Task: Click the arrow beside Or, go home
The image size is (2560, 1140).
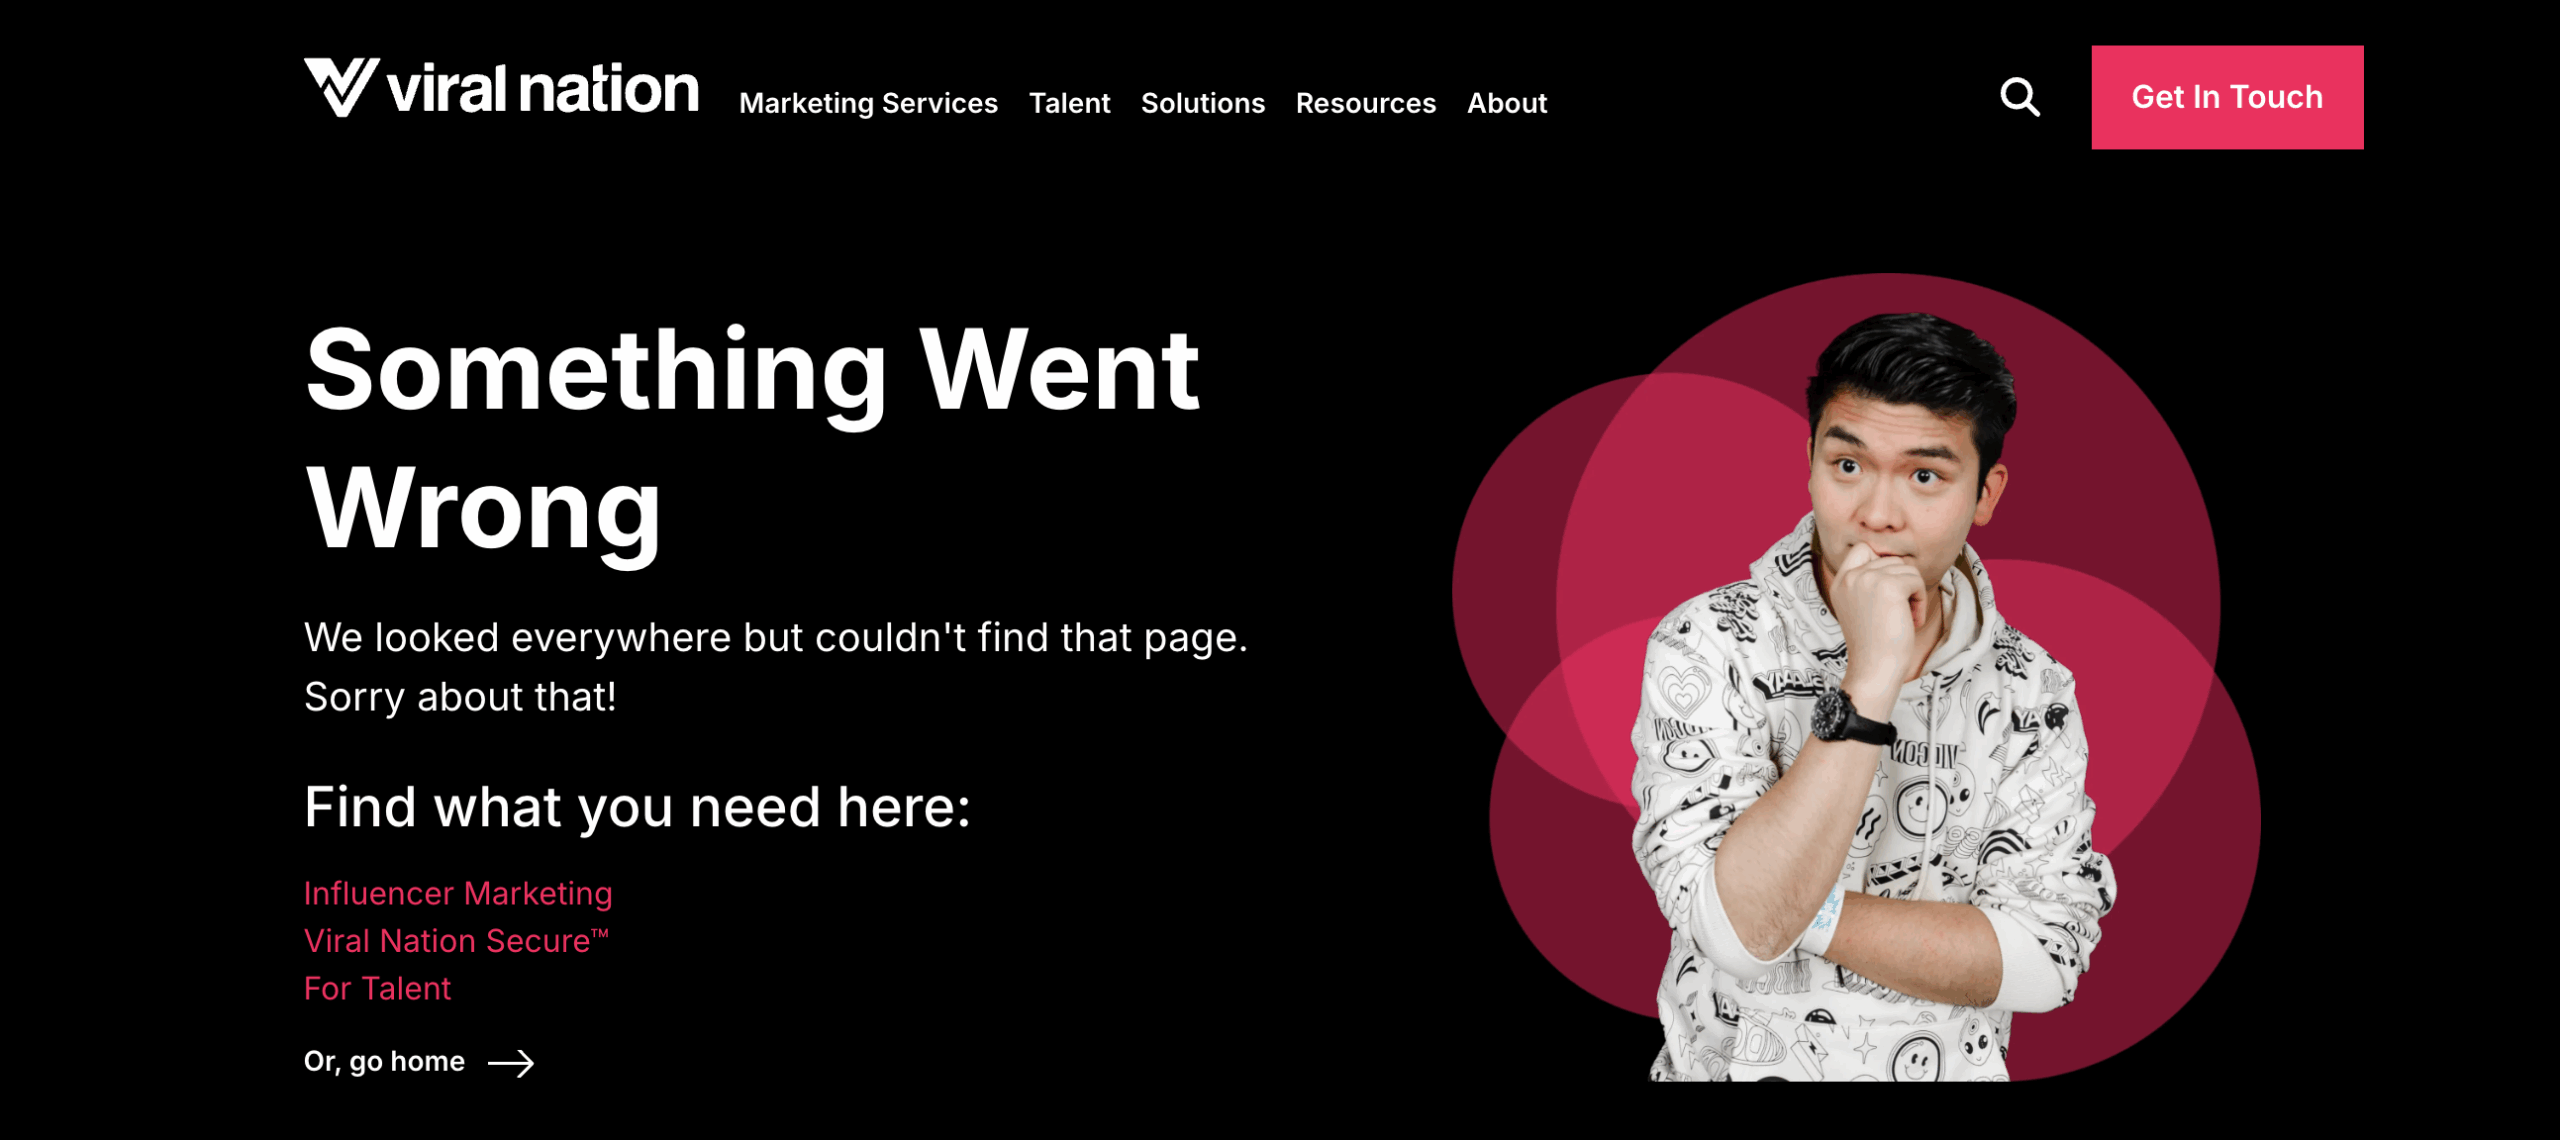Action: click(x=511, y=1062)
